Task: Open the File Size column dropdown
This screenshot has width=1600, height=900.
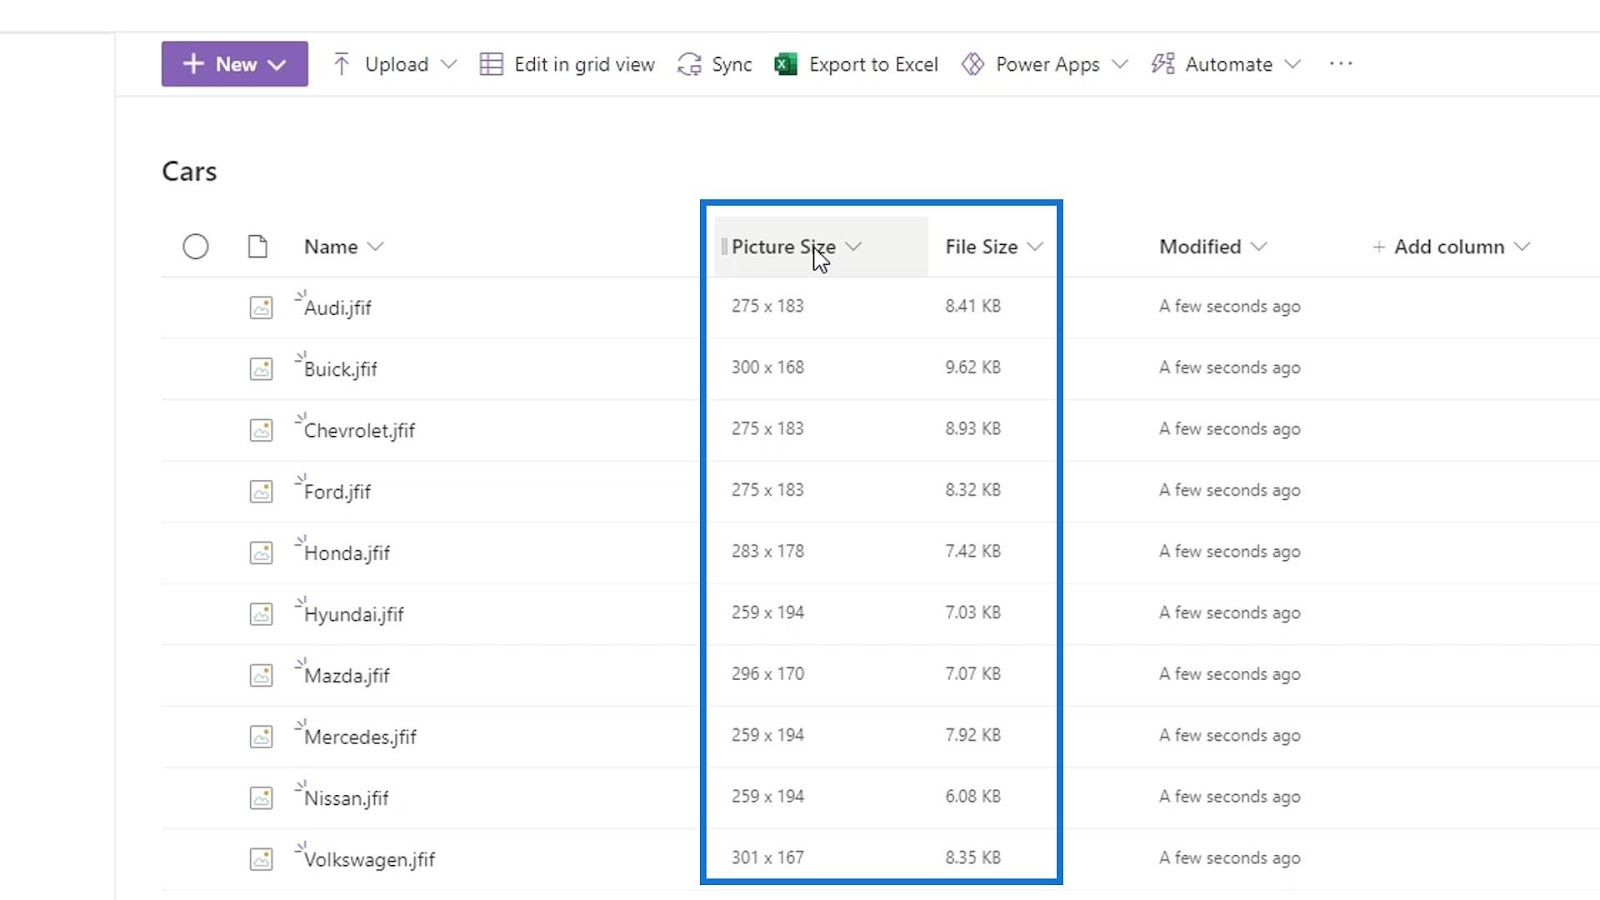Action: (1035, 246)
